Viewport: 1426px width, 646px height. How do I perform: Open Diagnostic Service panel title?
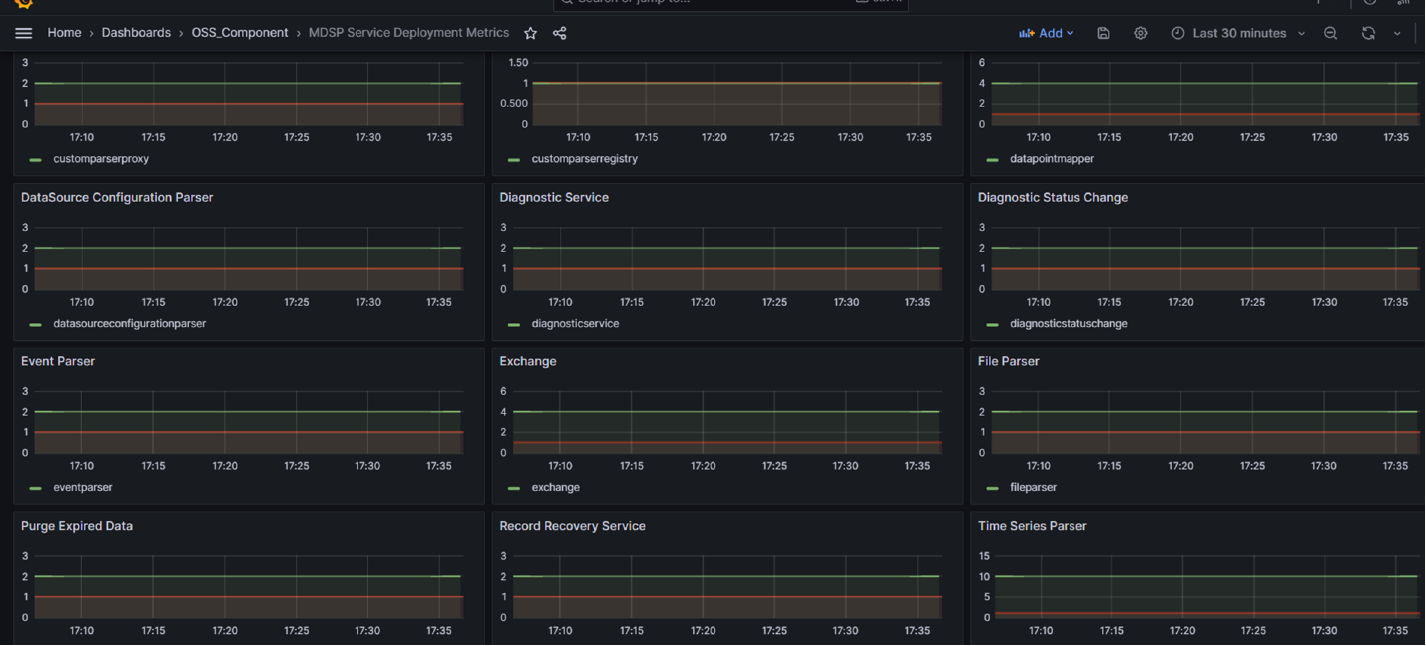[554, 197]
